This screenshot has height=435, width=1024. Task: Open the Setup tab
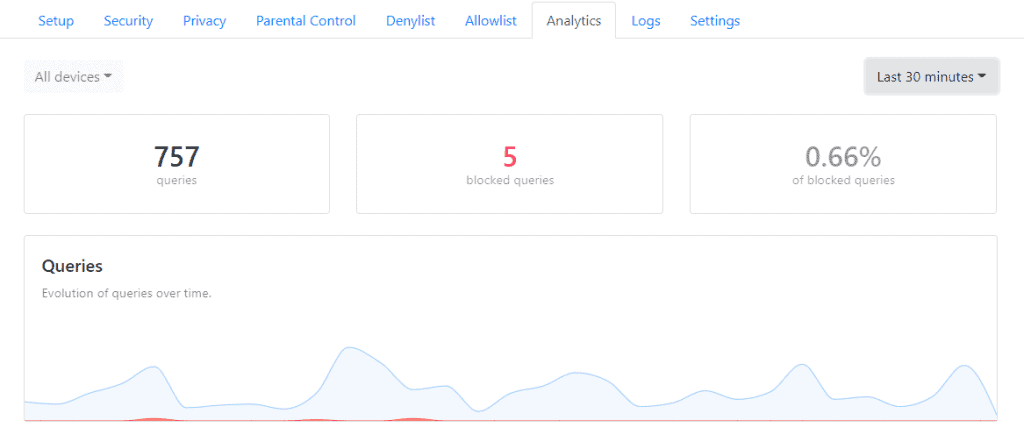(56, 21)
